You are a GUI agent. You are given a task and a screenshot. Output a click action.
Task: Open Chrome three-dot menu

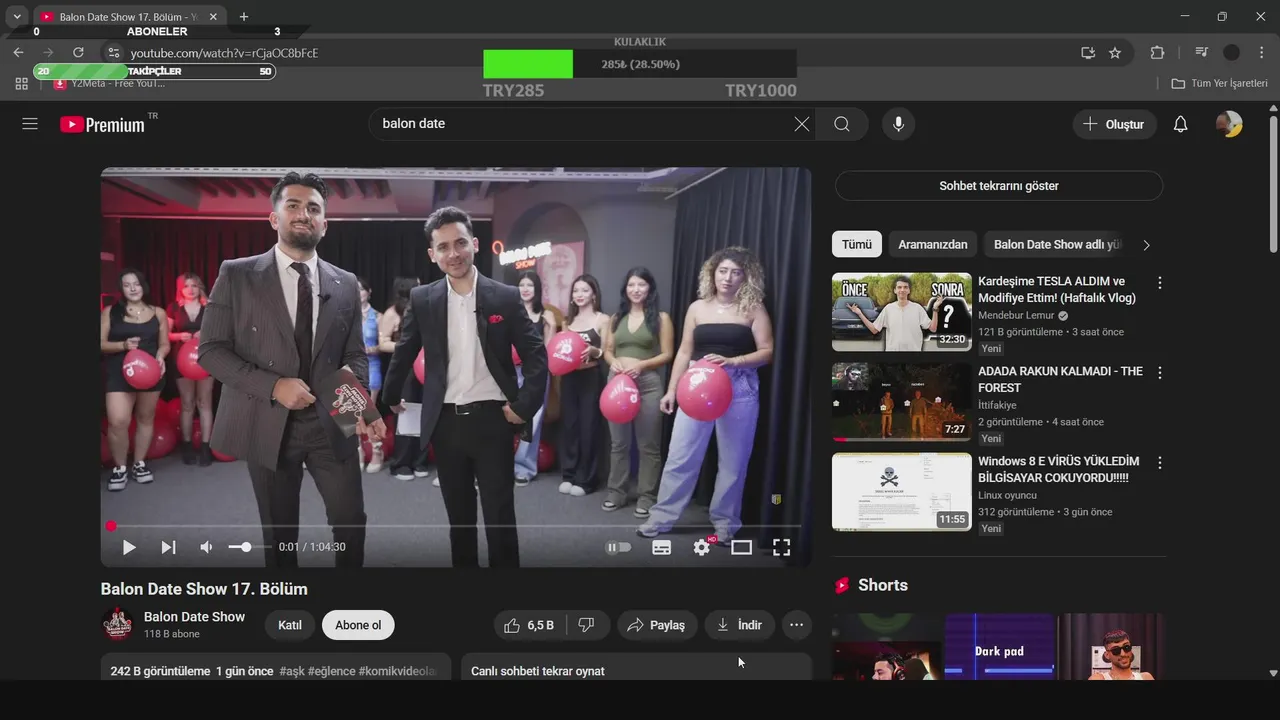[1260, 53]
